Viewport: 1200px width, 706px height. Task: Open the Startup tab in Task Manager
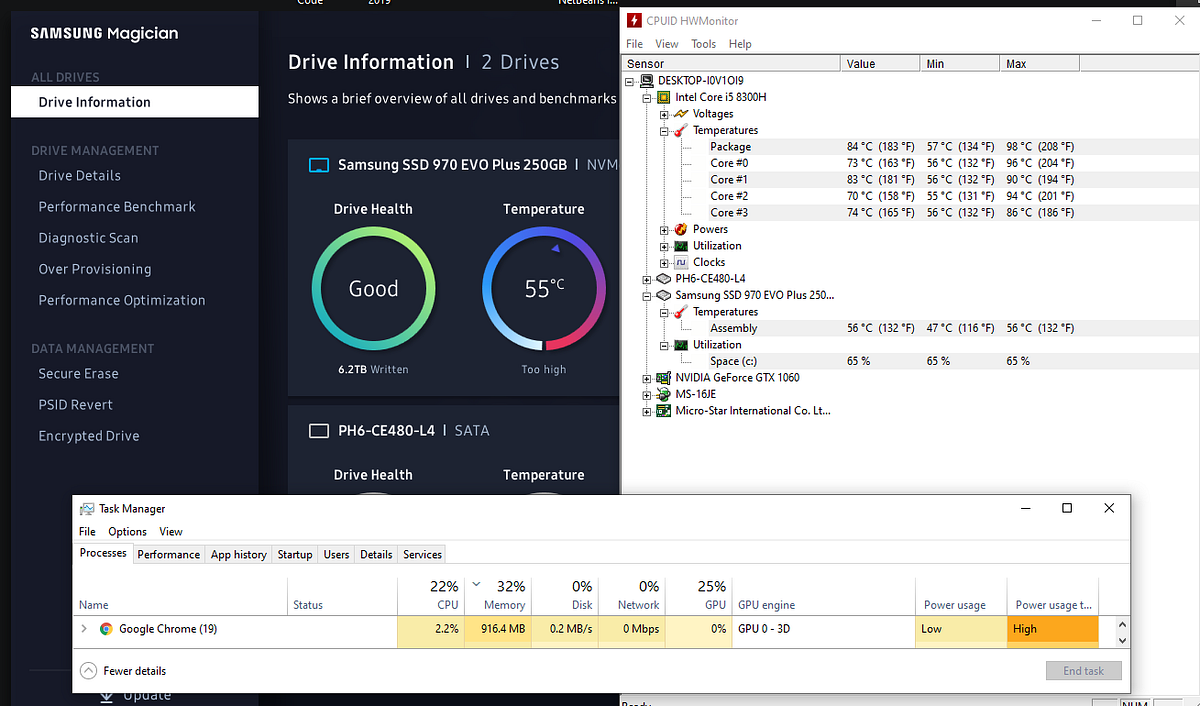coord(294,554)
